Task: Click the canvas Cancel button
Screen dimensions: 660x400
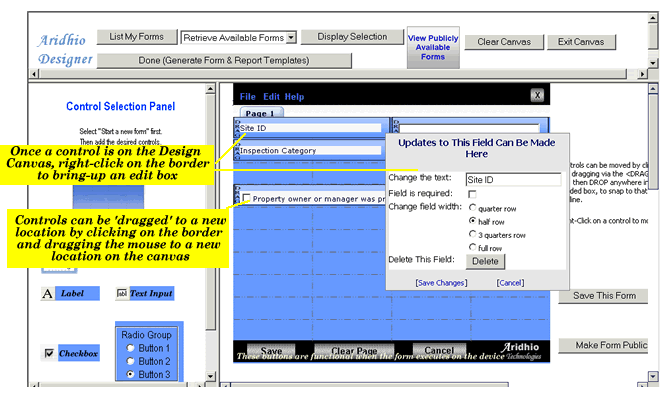Action: [x=439, y=350]
